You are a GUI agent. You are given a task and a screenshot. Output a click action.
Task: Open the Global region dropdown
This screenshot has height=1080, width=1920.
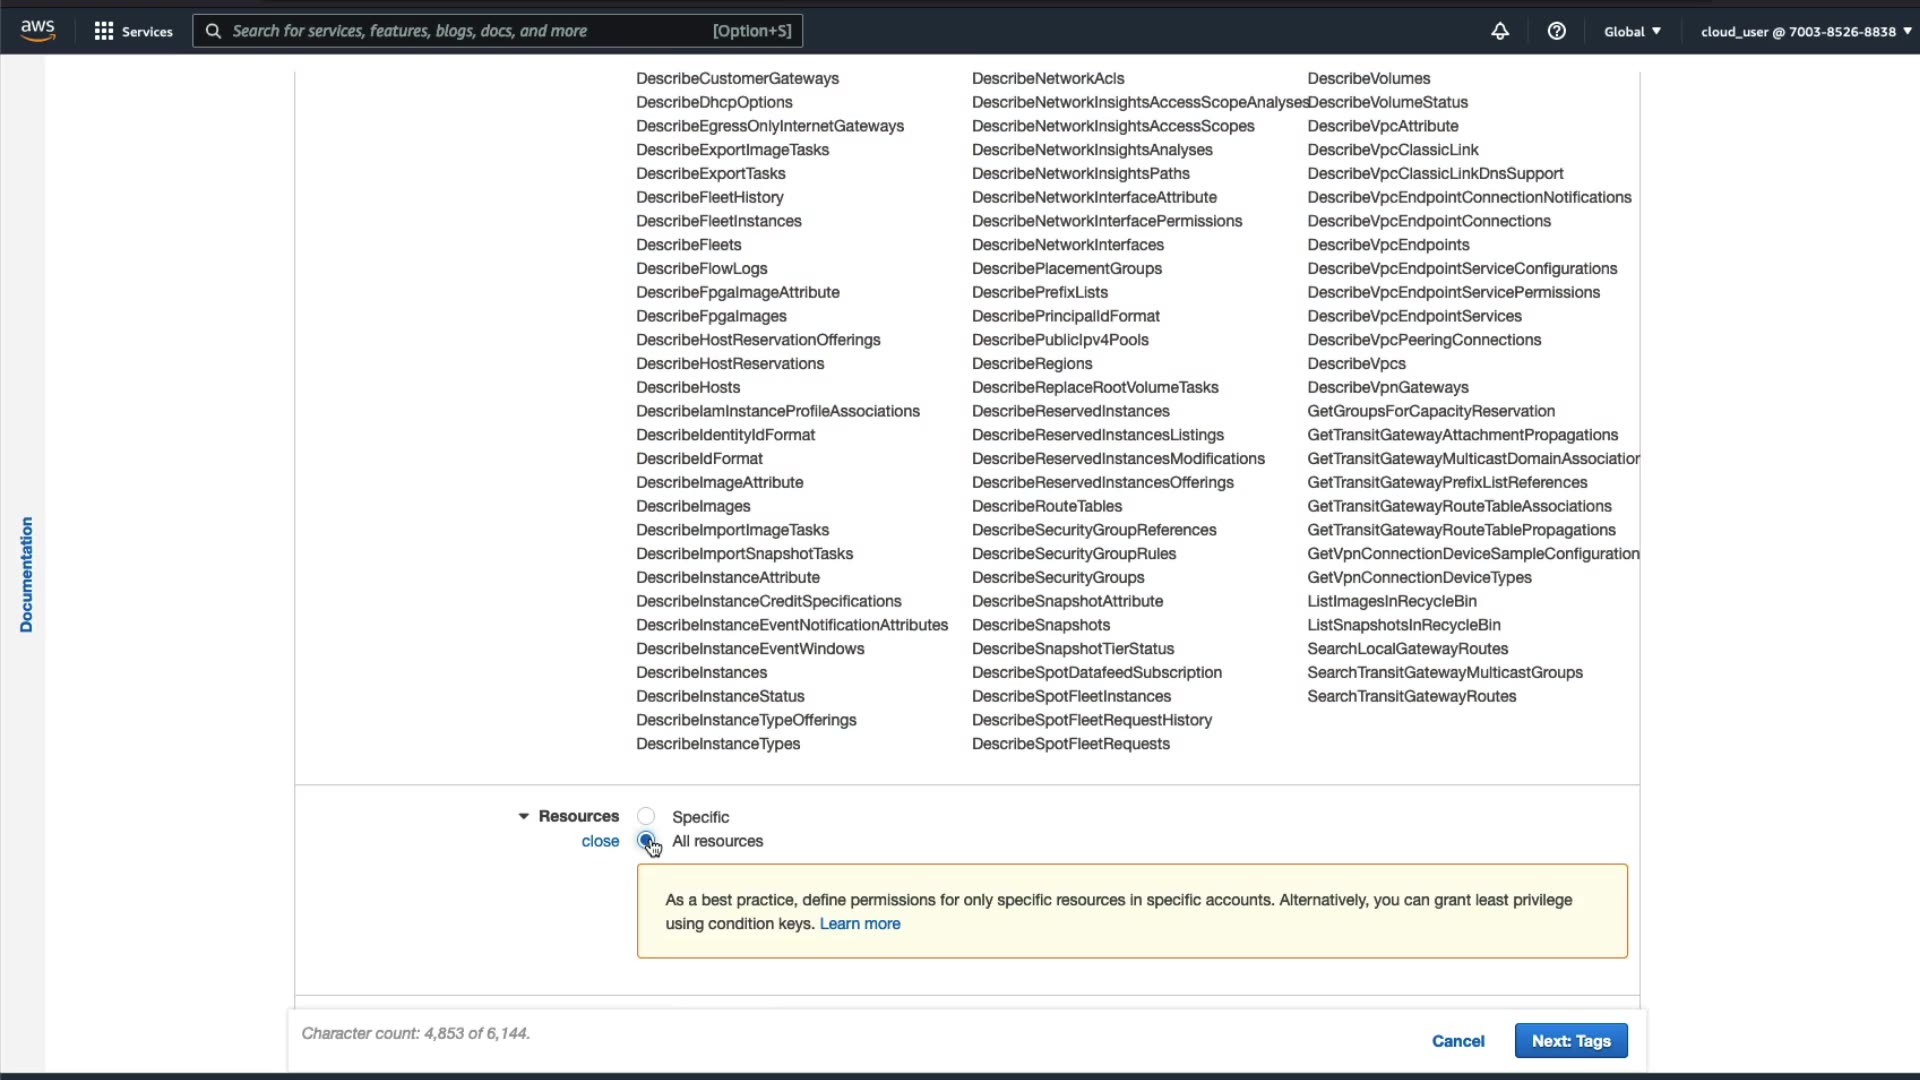1632,31
